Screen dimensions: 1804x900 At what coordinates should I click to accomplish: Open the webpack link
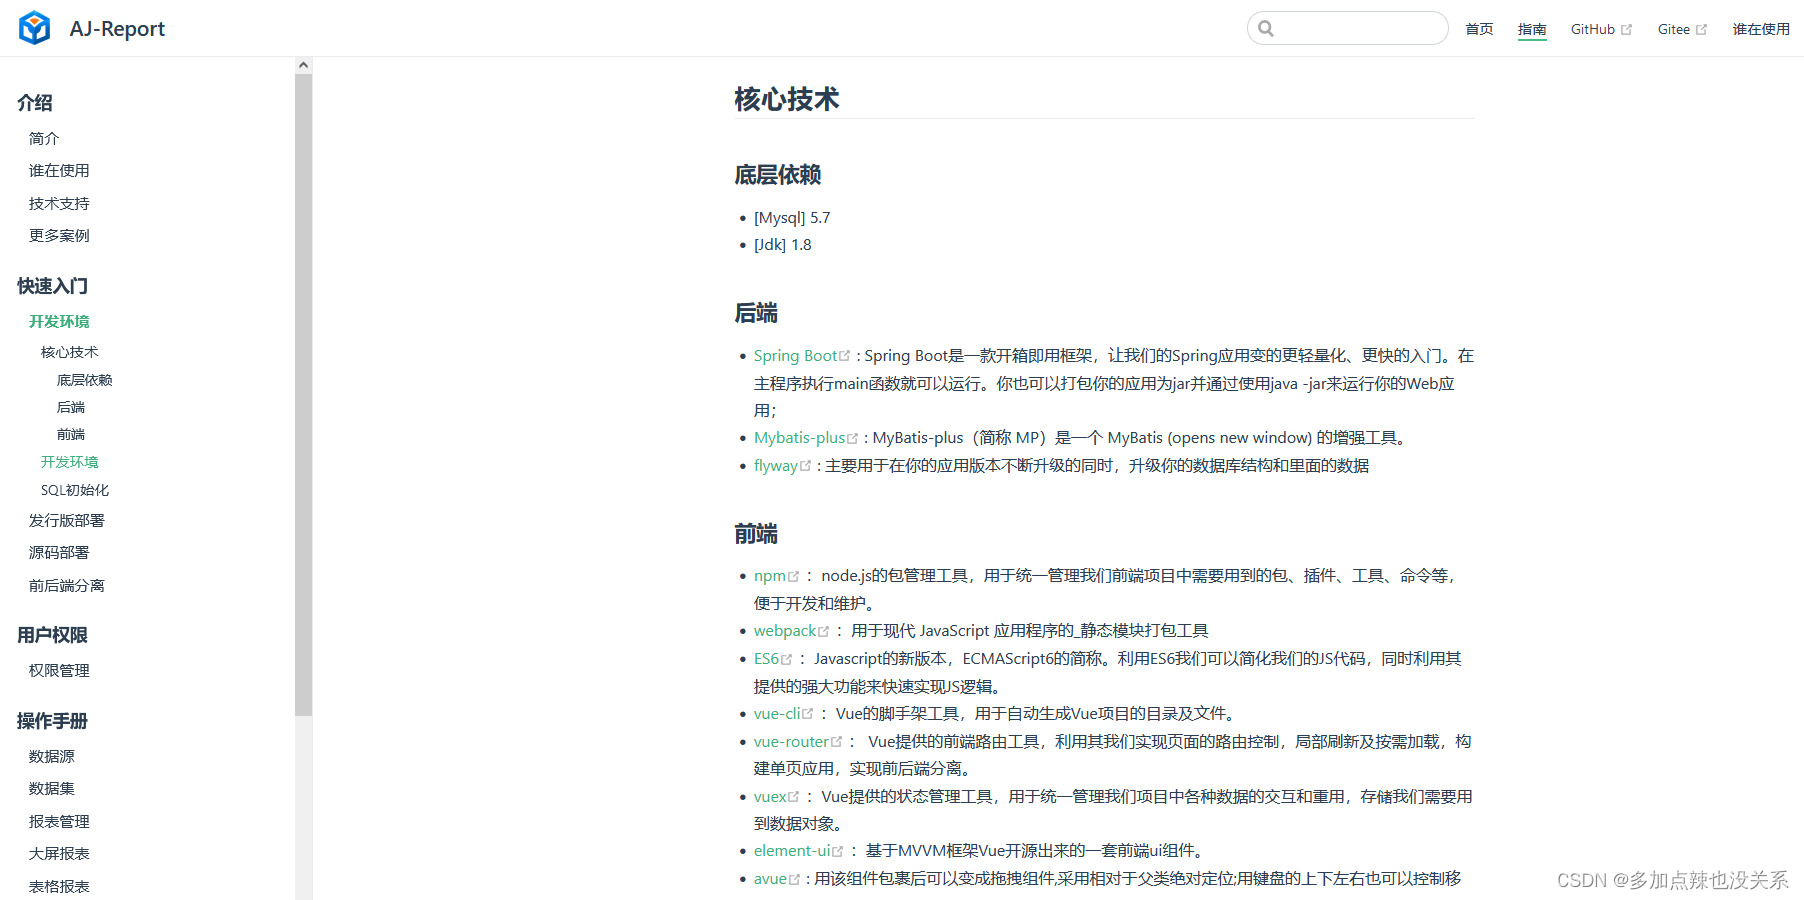(x=785, y=631)
